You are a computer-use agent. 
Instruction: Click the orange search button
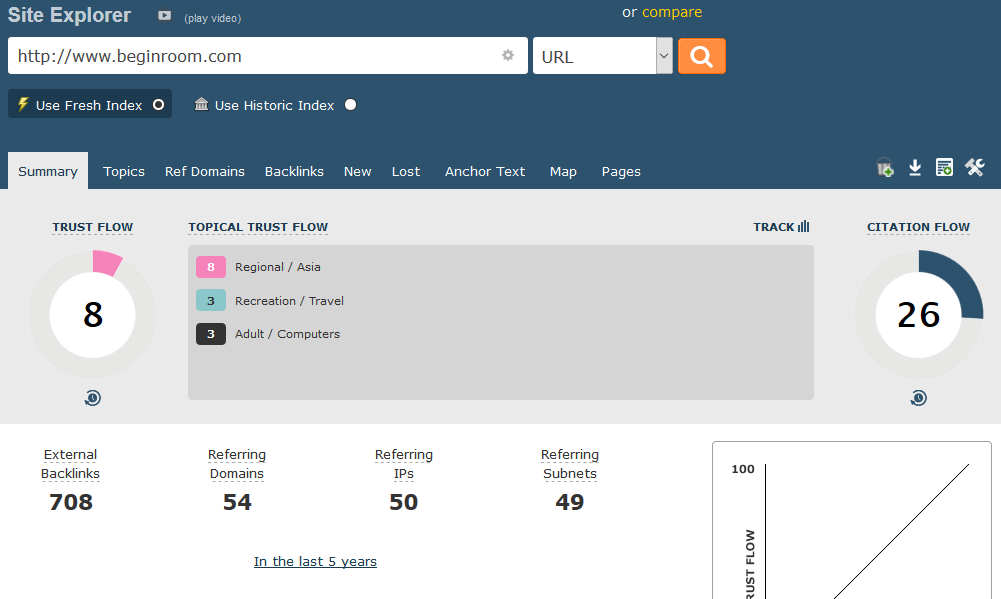click(x=702, y=56)
